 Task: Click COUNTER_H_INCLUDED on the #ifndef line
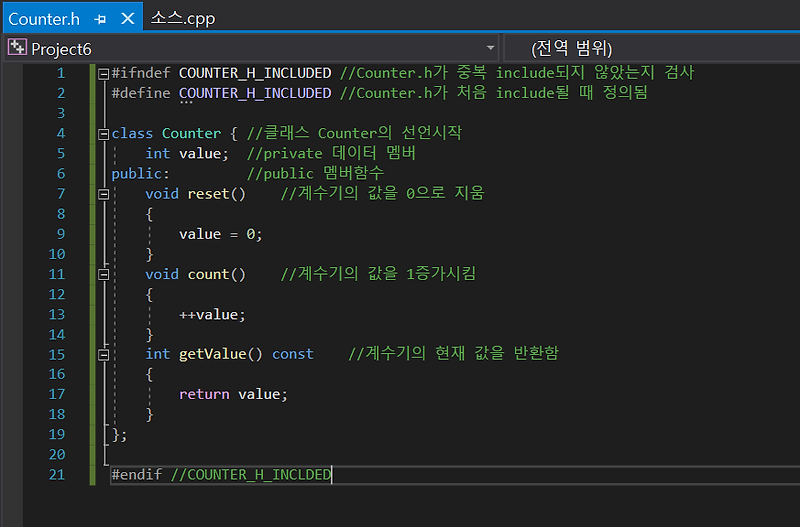click(255, 73)
